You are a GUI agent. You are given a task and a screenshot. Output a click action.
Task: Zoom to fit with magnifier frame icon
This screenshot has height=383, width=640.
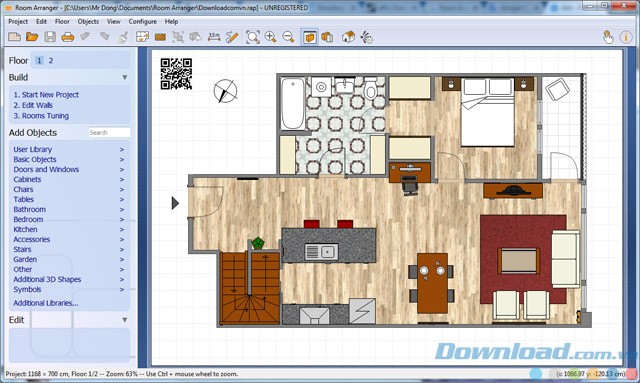pyautogui.click(x=253, y=37)
